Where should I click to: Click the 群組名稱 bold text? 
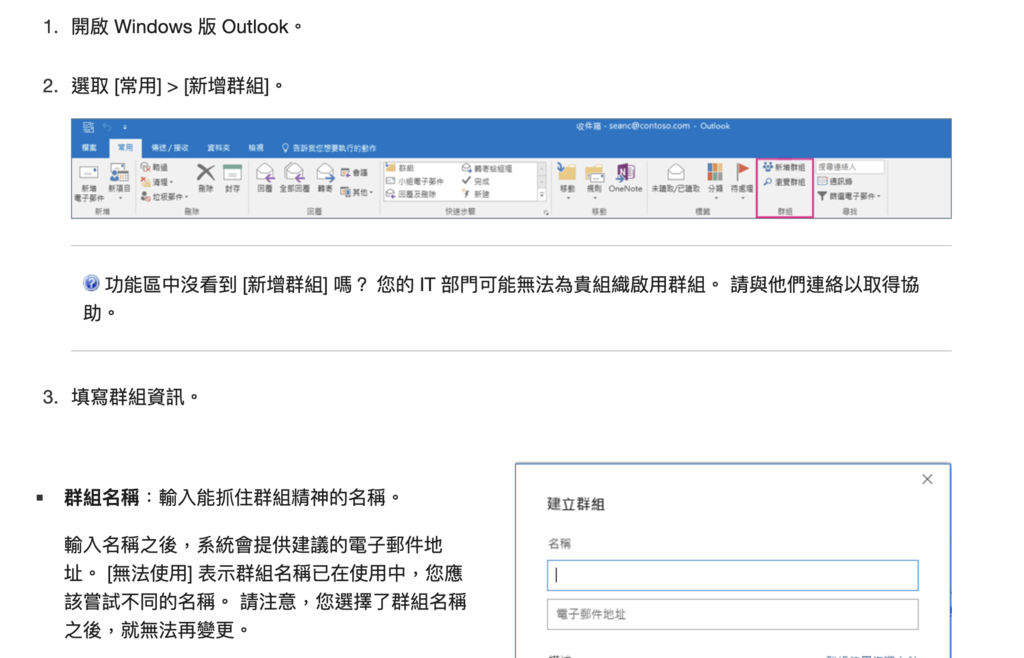click(x=101, y=497)
